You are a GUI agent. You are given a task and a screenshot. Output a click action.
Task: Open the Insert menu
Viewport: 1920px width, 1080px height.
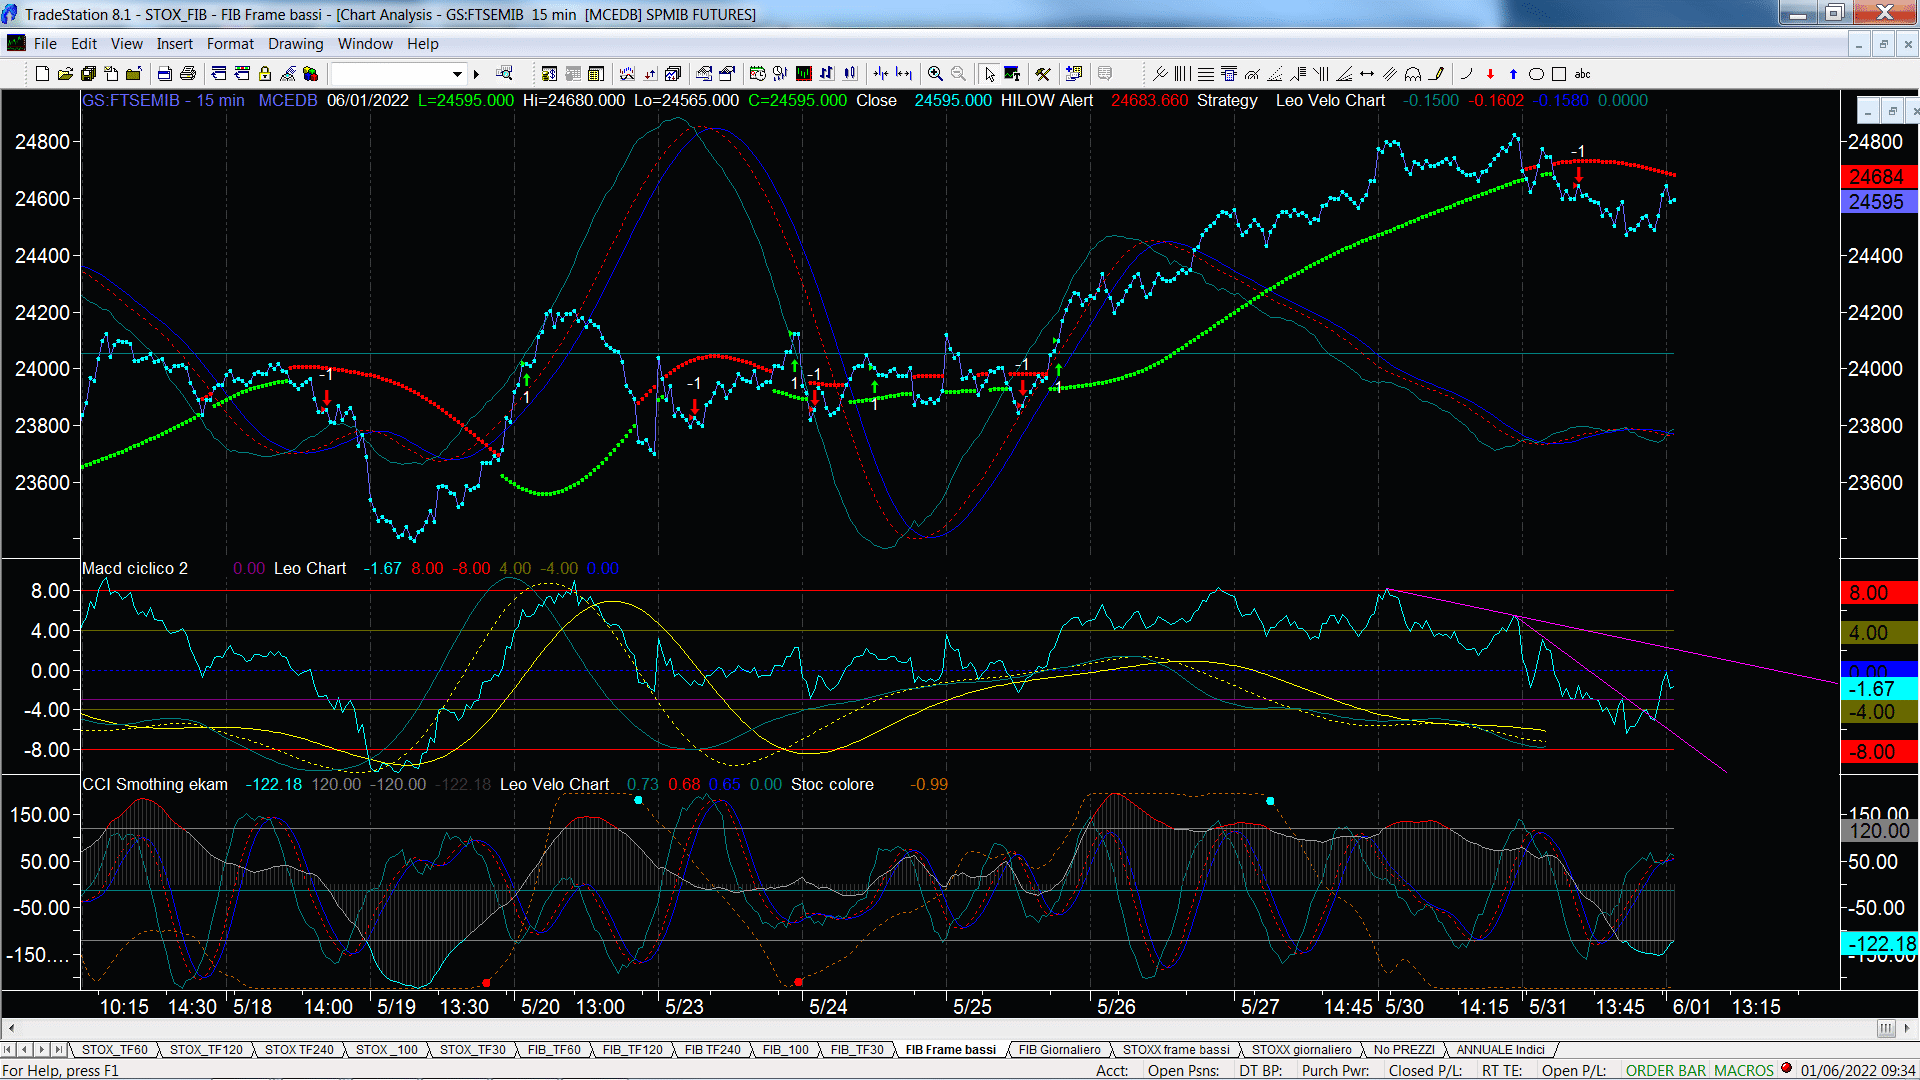coord(174,44)
